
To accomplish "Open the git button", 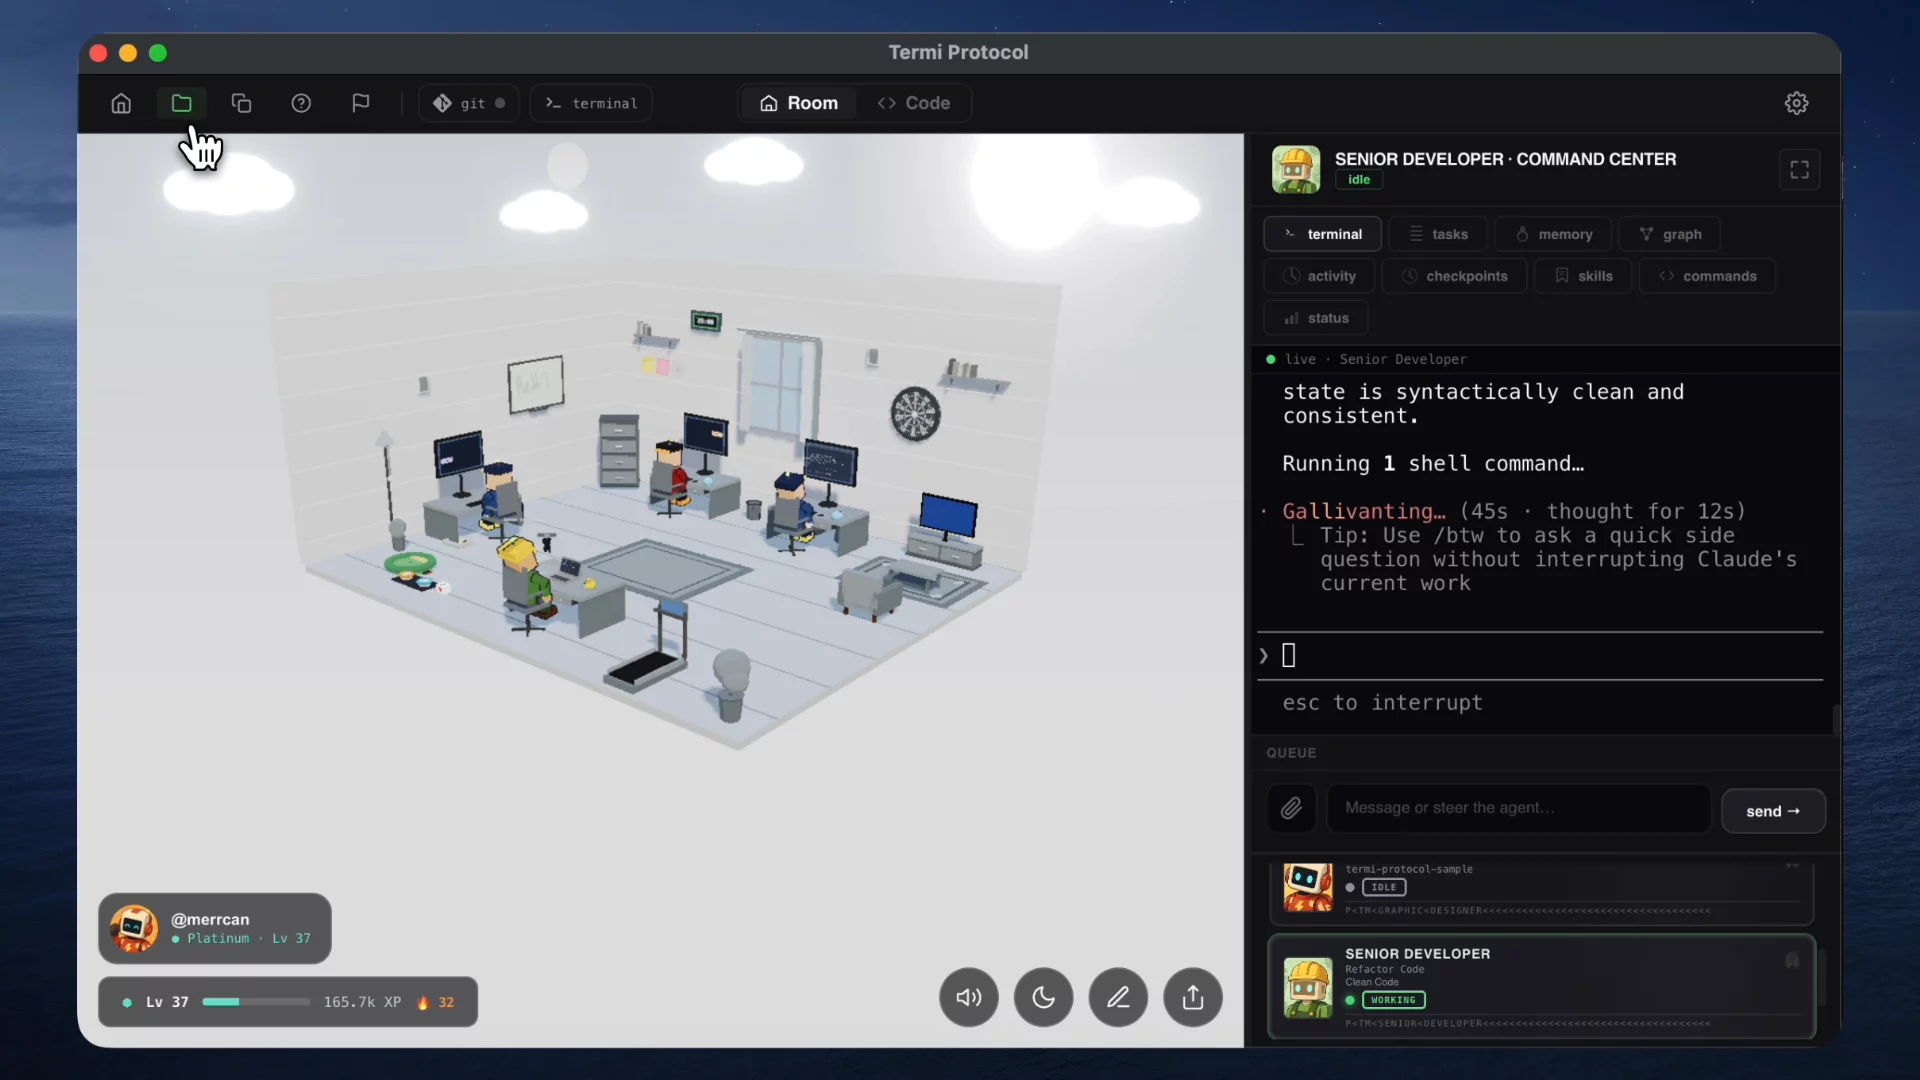I will 469,103.
